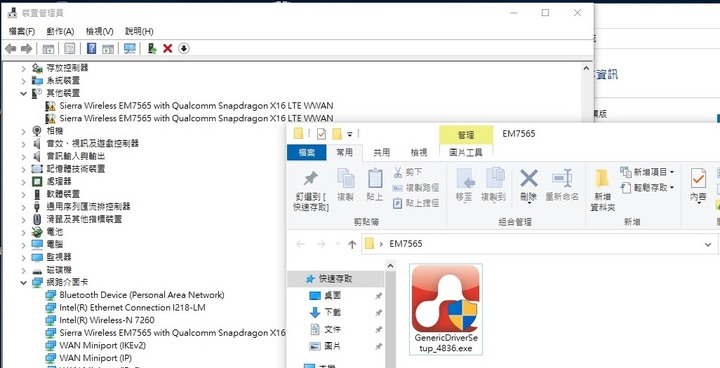This screenshot has height=368, width=720.
Task: Click the Update driver icon with green arrow
Action: pyautogui.click(x=152, y=48)
